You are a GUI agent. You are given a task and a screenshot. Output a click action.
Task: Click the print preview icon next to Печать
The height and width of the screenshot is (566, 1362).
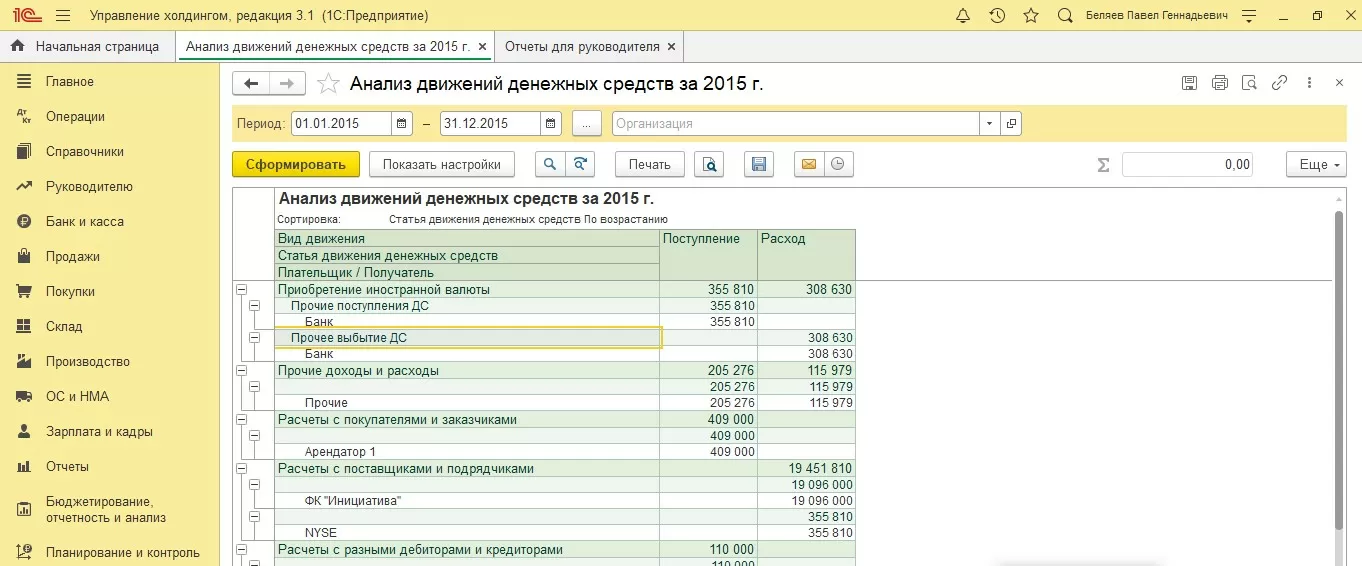[709, 165]
